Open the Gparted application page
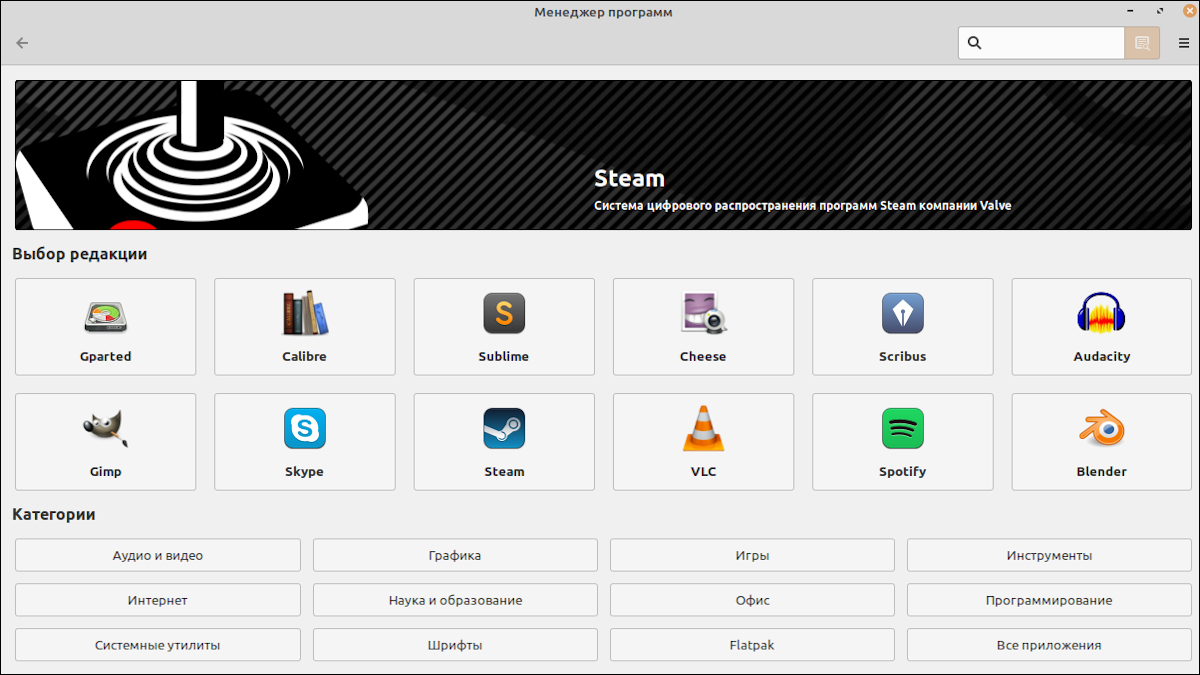This screenshot has height=675, width=1200. click(105, 327)
